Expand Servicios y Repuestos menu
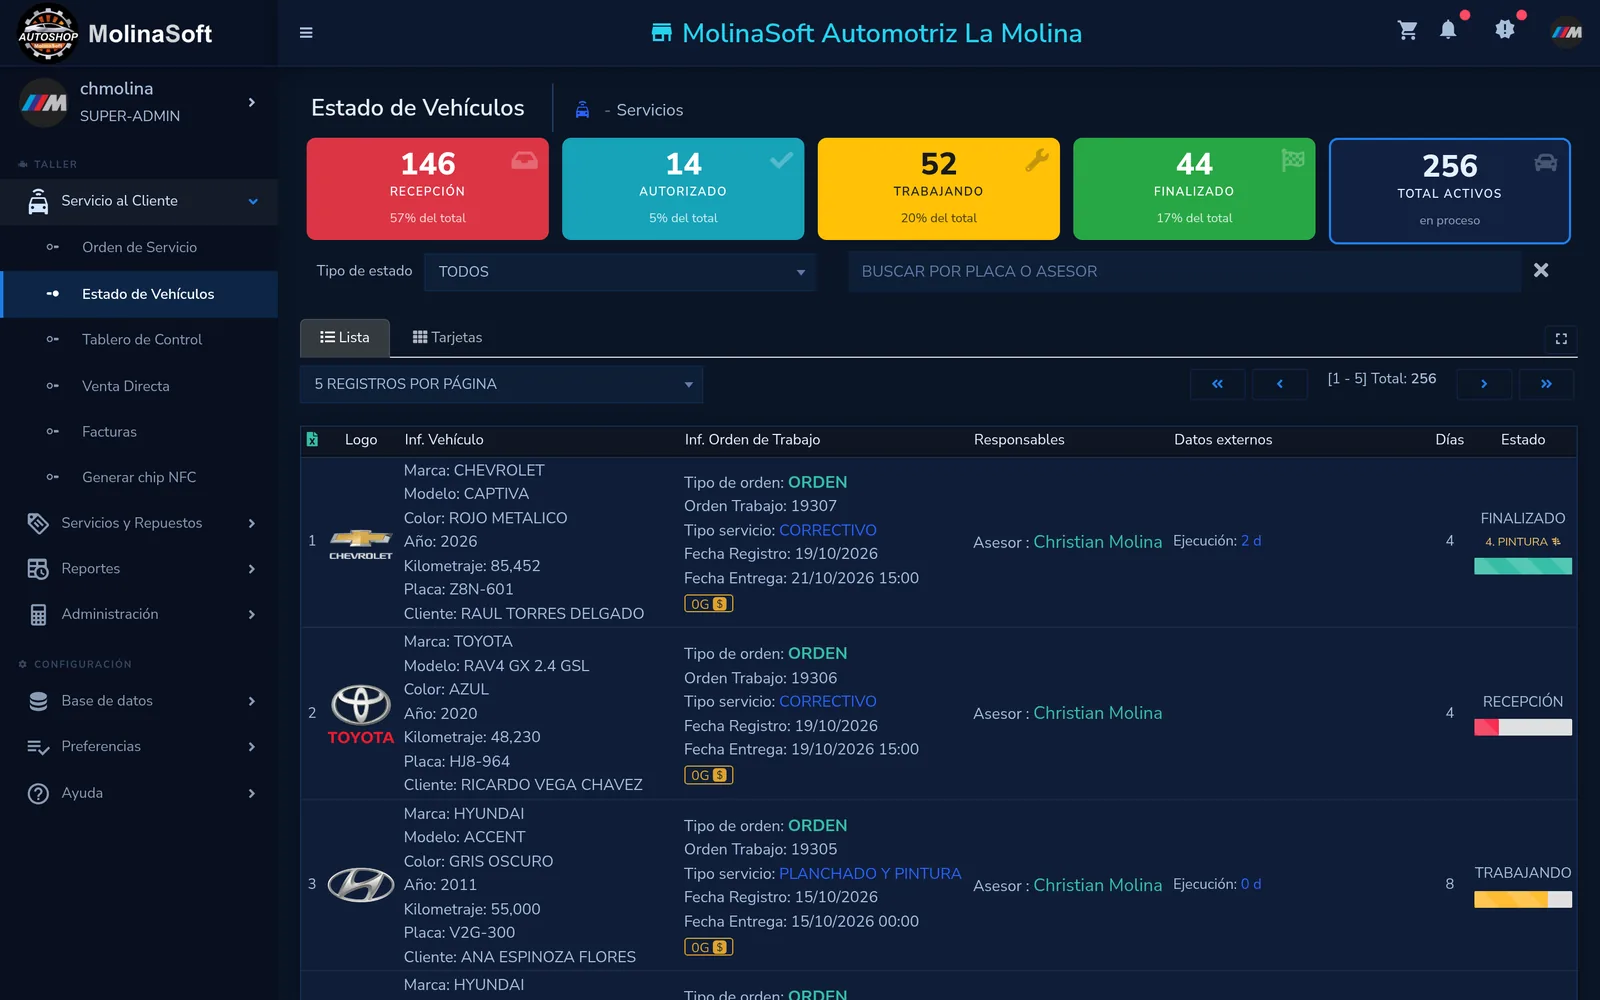Viewport: 1600px width, 1000px height. pos(139,523)
